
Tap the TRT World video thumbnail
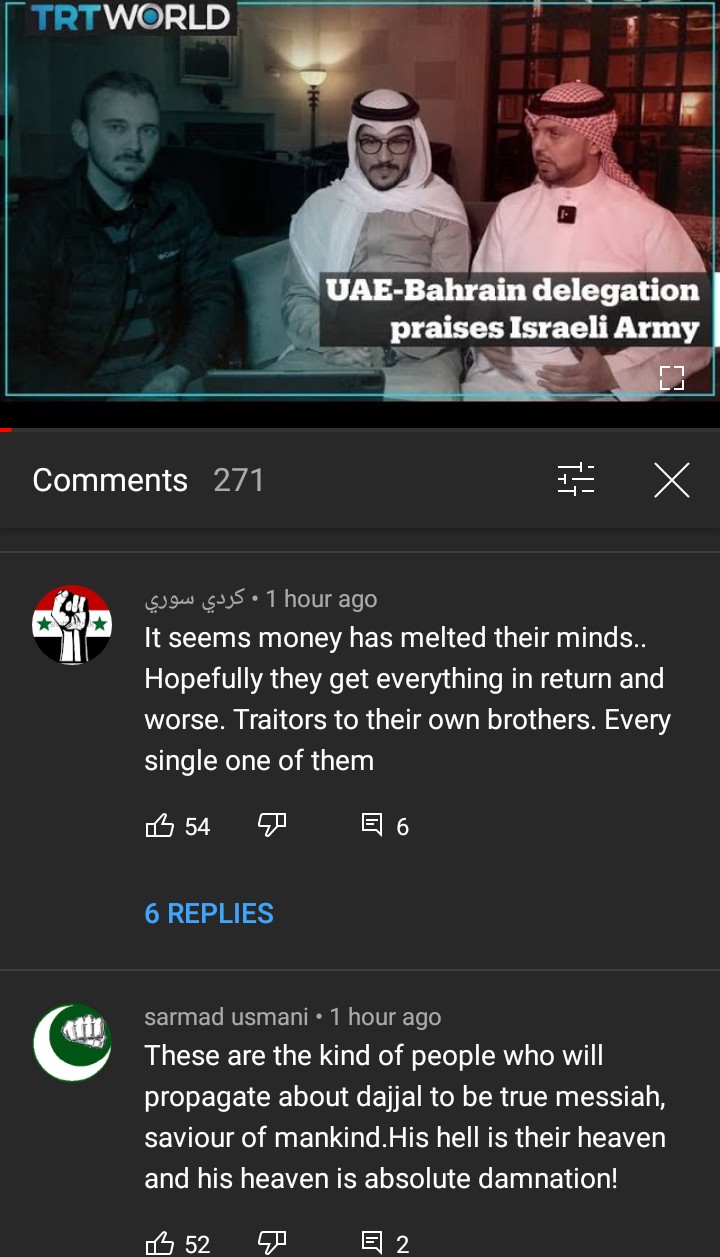coord(360,200)
